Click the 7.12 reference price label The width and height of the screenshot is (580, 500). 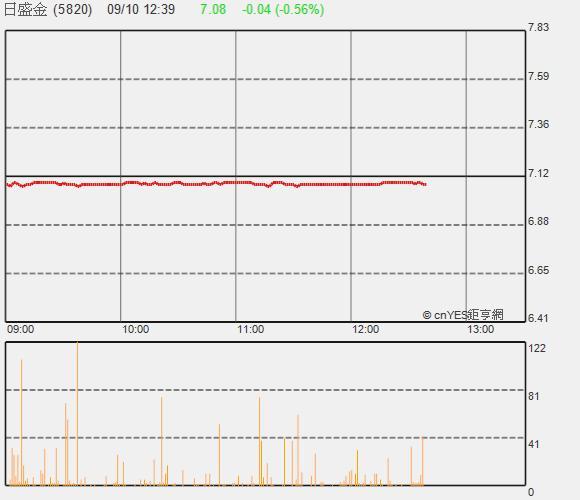coord(539,173)
